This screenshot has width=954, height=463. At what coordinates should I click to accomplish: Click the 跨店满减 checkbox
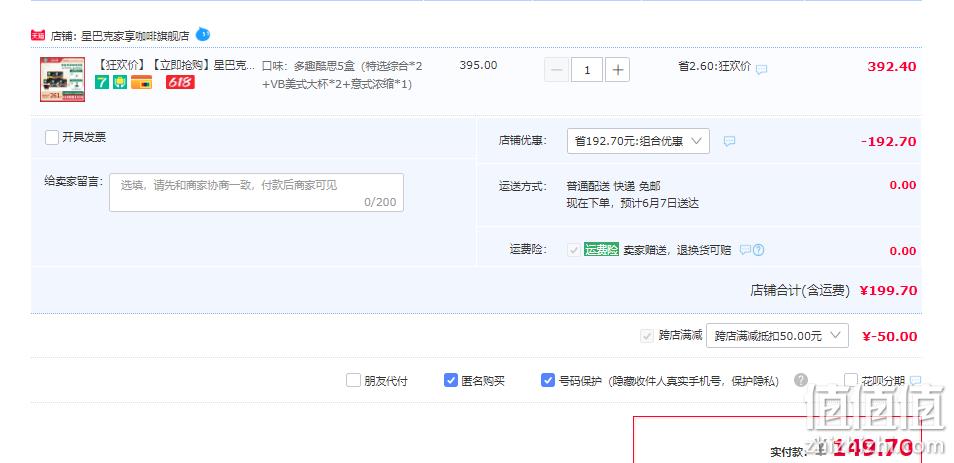coord(647,336)
